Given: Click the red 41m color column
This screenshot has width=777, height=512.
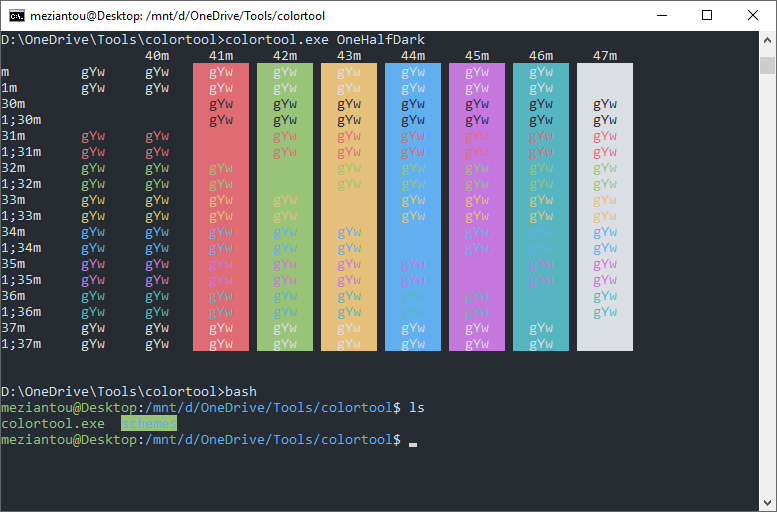Looking at the screenshot, I should click(220, 207).
